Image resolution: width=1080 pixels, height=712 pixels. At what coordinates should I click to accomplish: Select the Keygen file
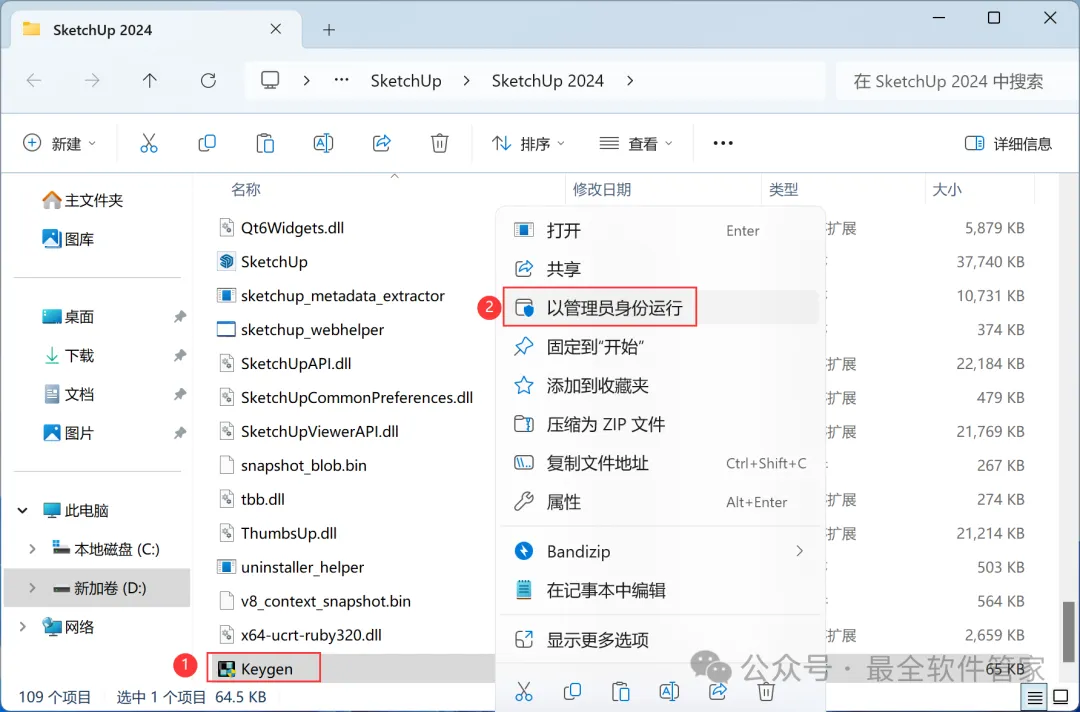[266, 669]
